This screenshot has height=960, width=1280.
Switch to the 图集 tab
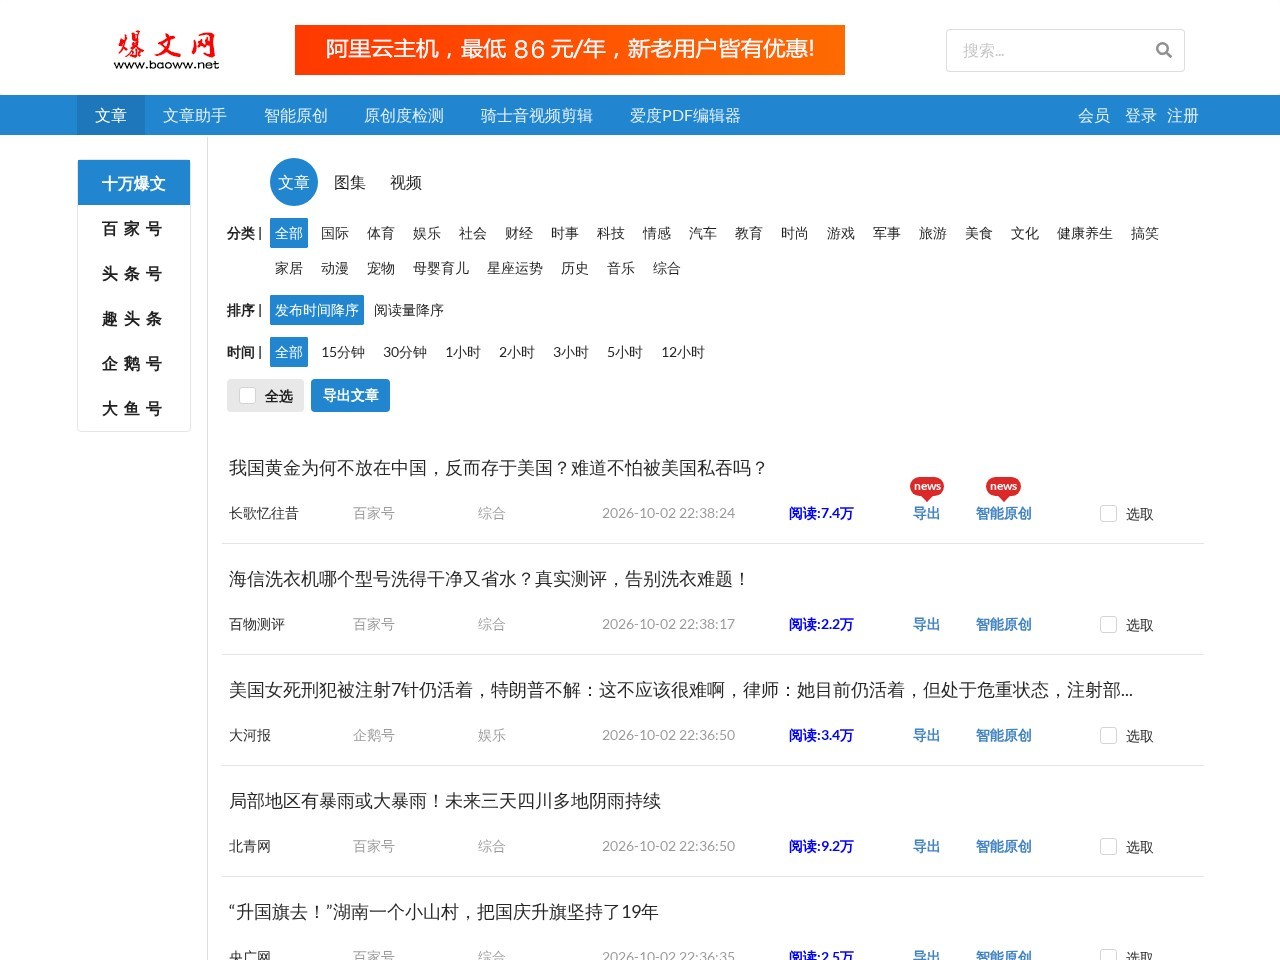(350, 182)
